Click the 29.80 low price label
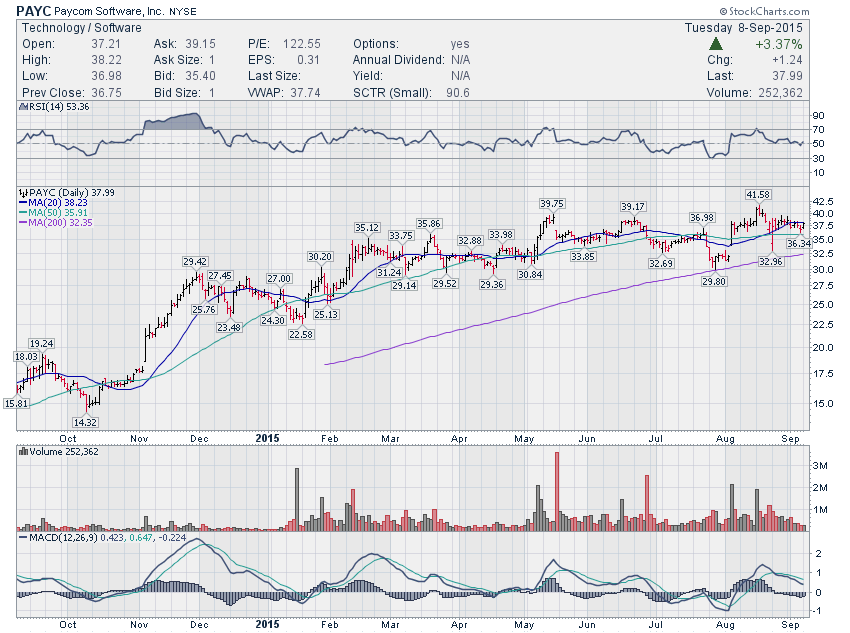This screenshot has width=850, height=633. (714, 281)
